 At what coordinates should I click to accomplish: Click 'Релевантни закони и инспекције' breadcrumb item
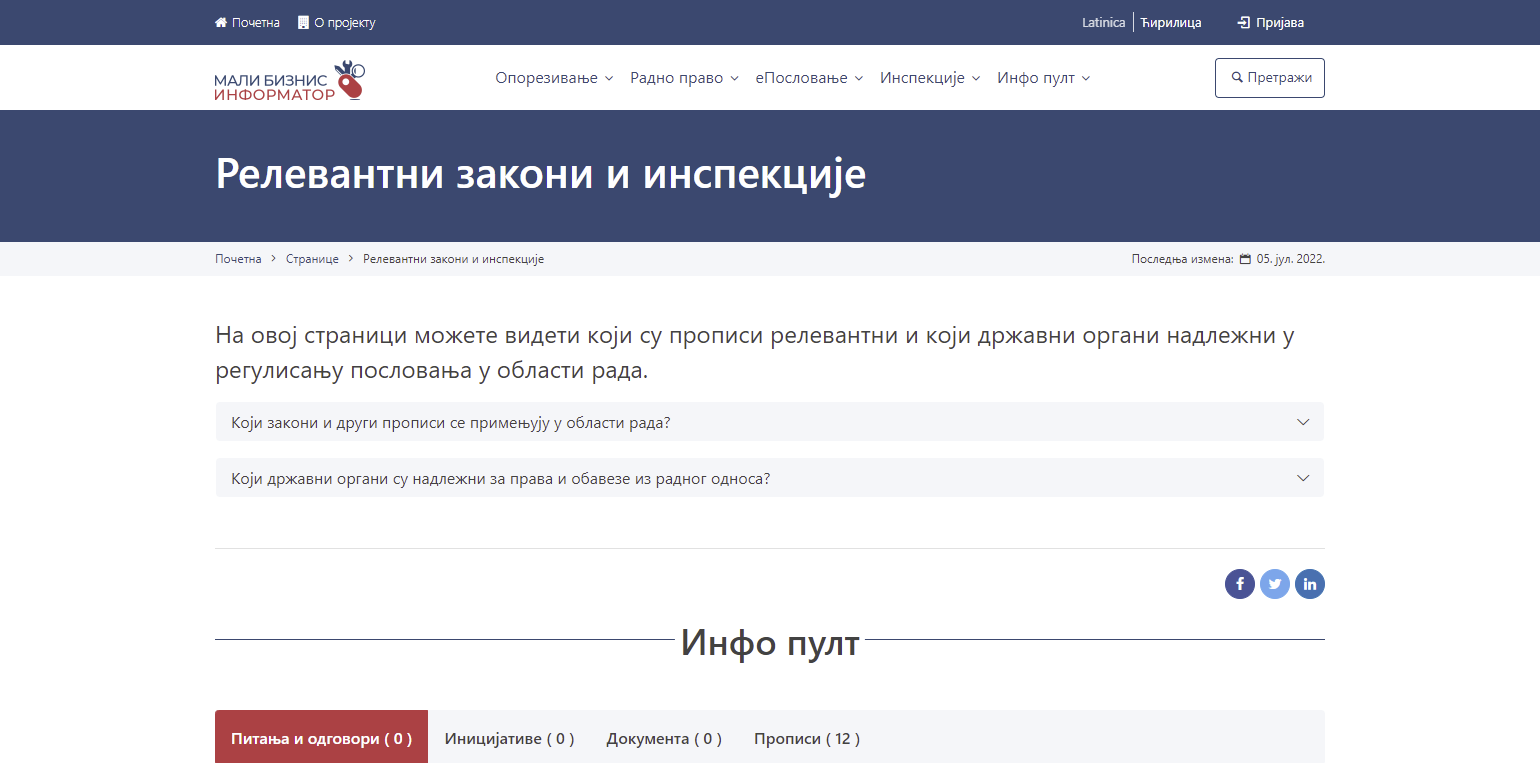[453, 259]
